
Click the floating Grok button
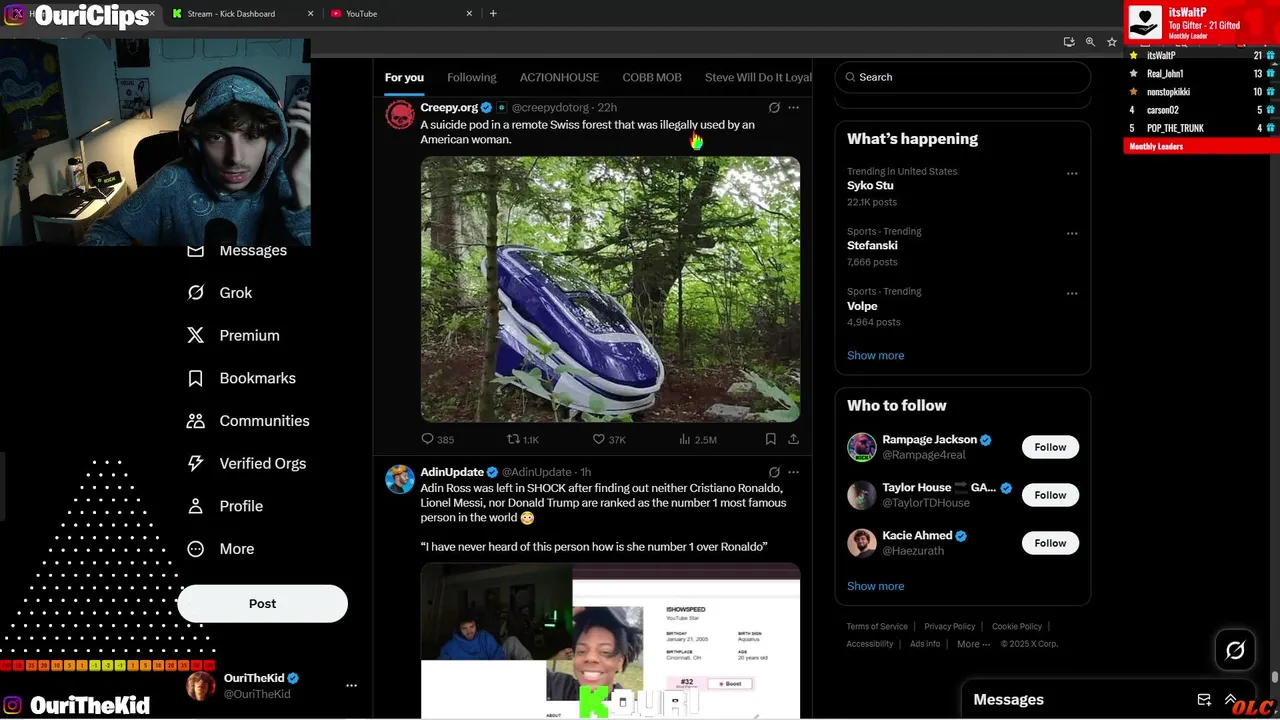tap(1235, 651)
